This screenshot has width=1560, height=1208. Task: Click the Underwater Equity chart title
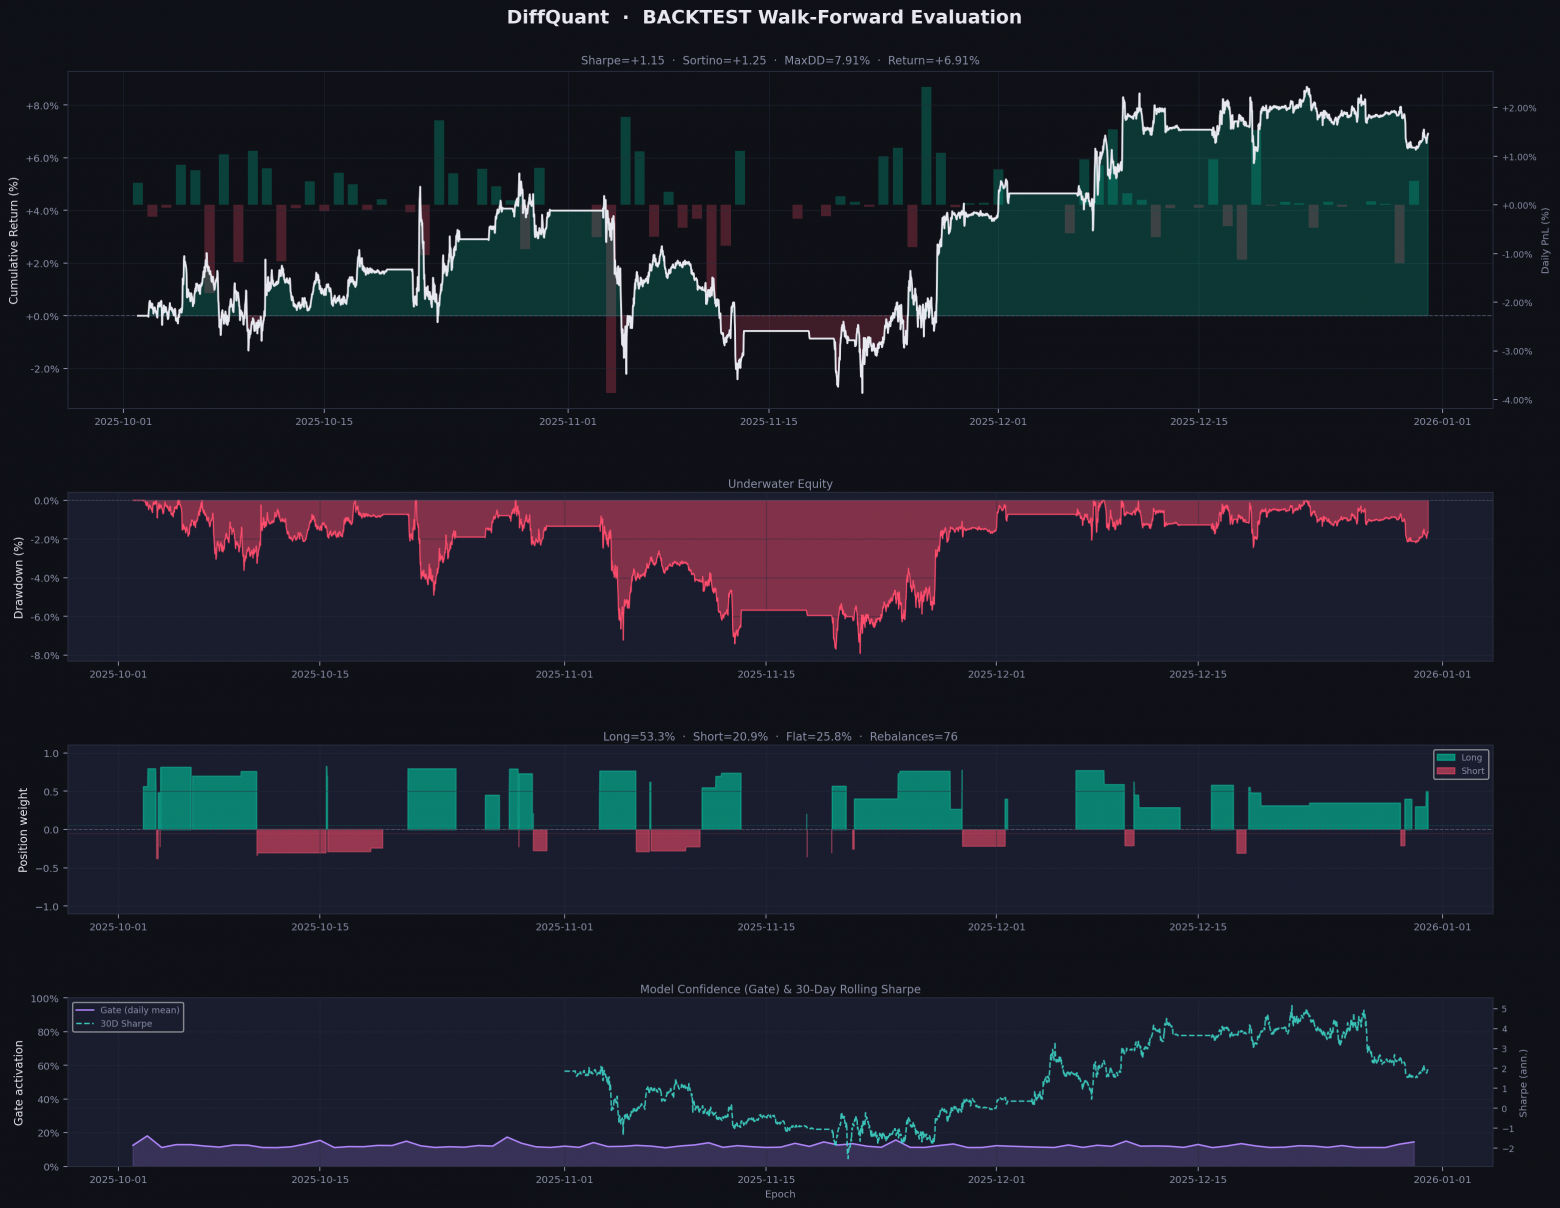pos(780,483)
